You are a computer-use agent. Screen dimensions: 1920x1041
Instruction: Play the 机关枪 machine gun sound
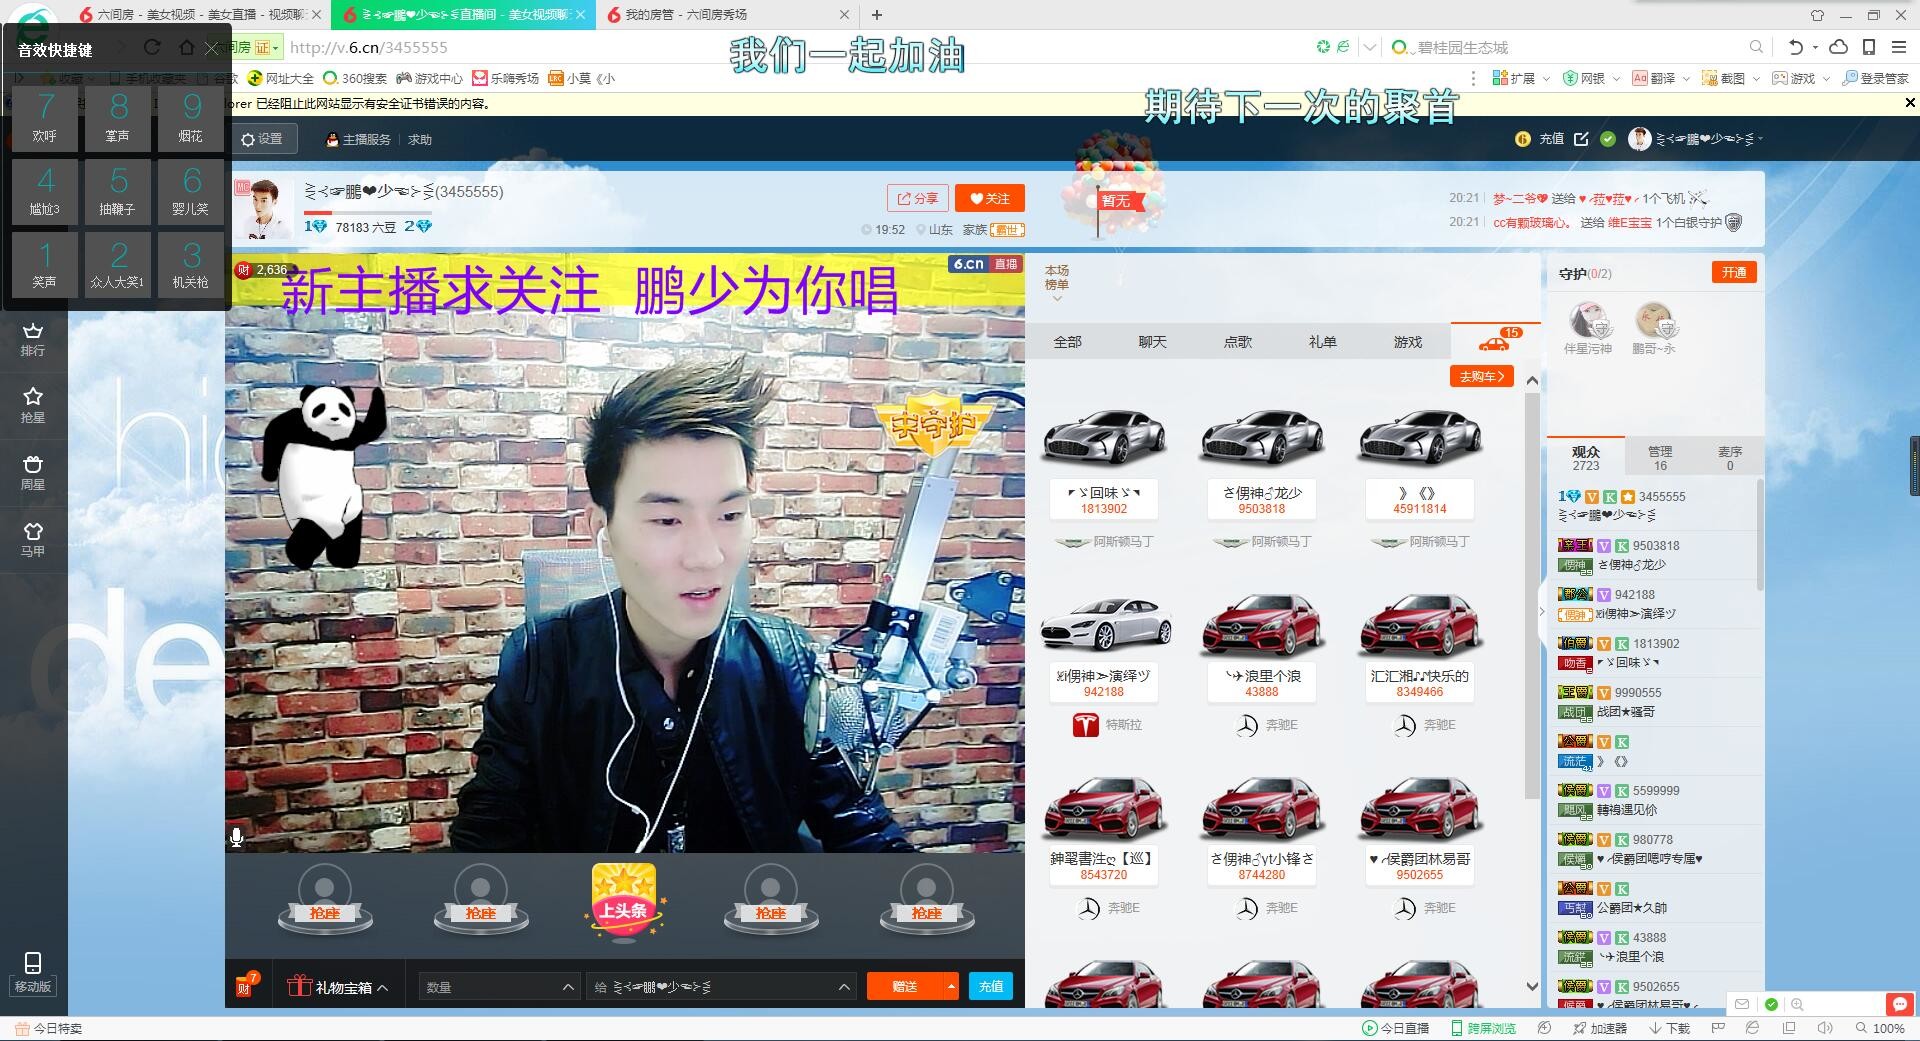(x=191, y=265)
